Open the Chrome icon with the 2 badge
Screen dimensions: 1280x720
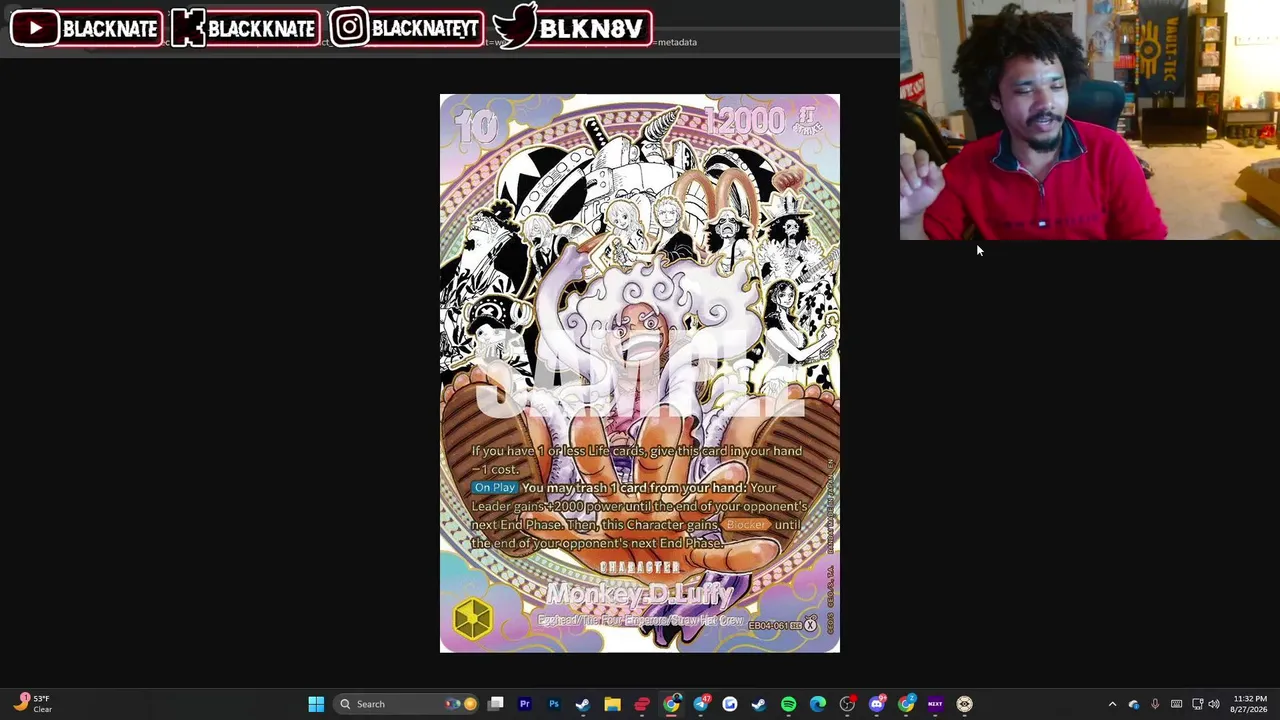[906, 704]
